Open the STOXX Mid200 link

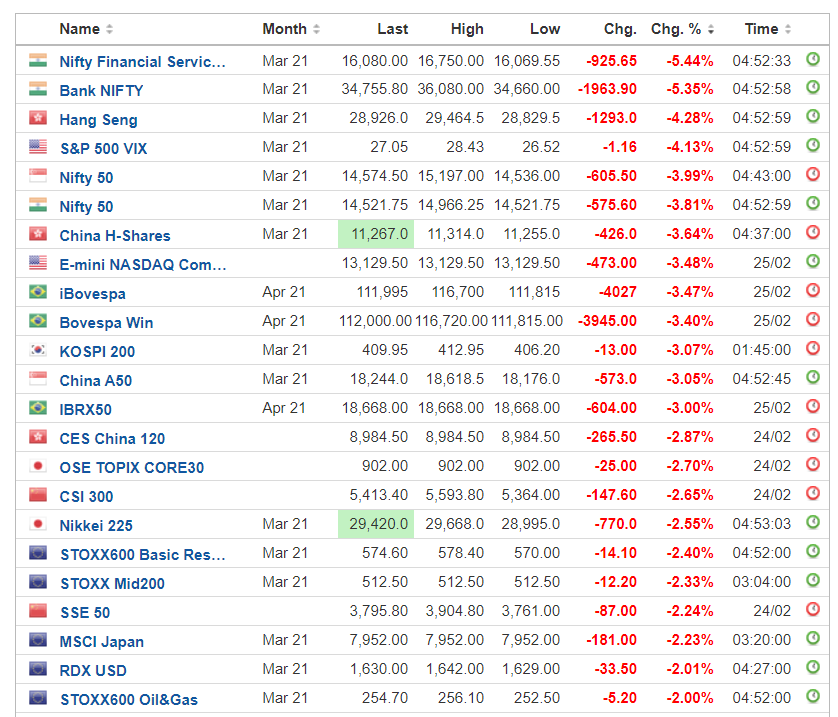(x=112, y=583)
